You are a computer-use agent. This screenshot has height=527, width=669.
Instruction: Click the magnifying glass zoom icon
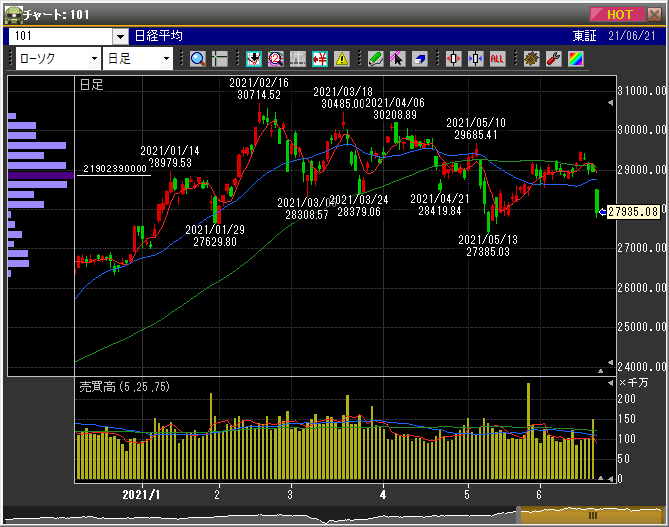(197, 58)
